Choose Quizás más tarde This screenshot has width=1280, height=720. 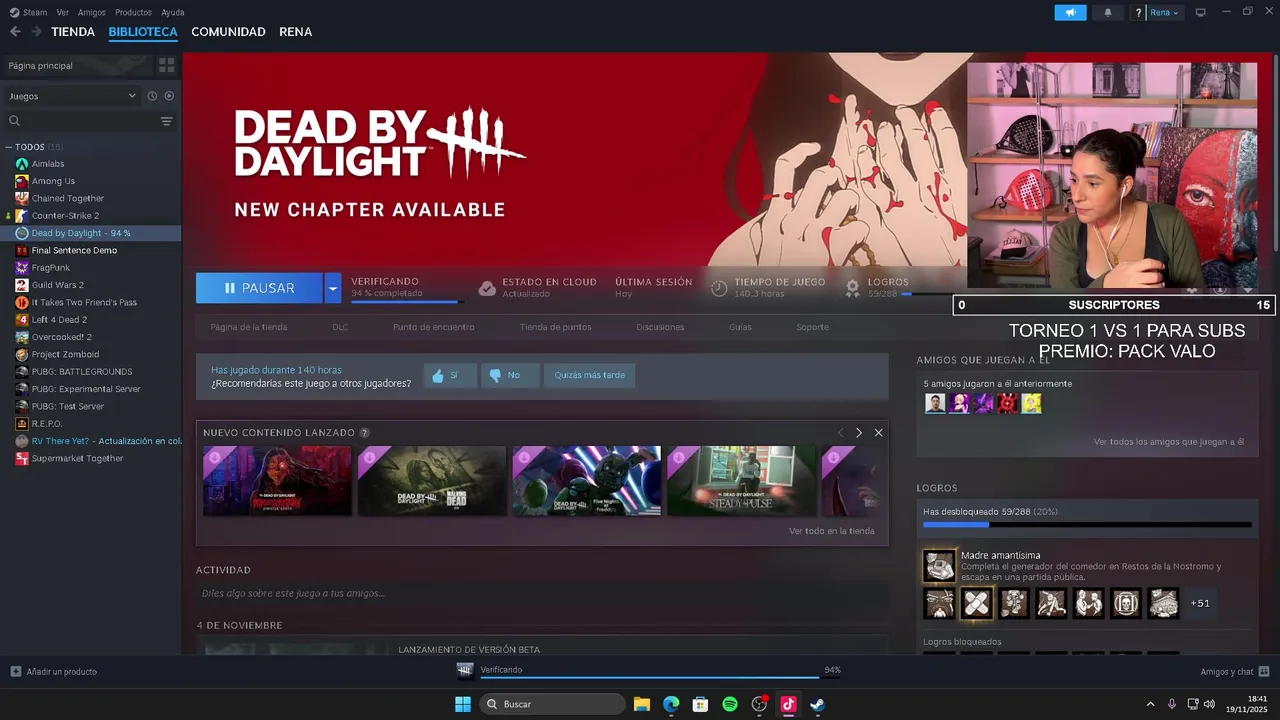click(x=589, y=375)
